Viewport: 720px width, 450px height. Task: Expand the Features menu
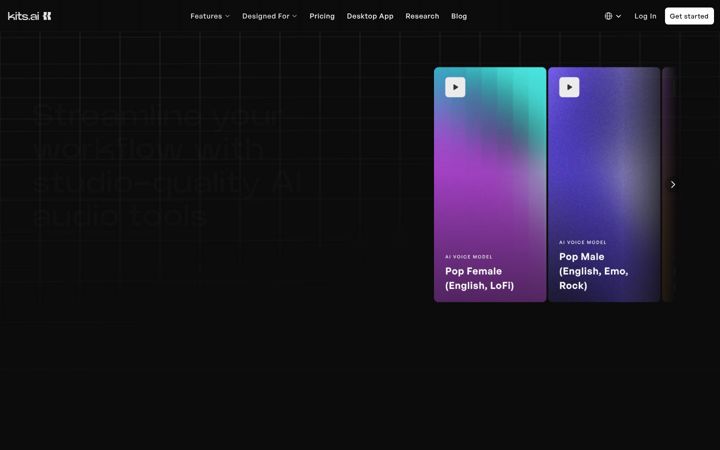click(x=210, y=16)
